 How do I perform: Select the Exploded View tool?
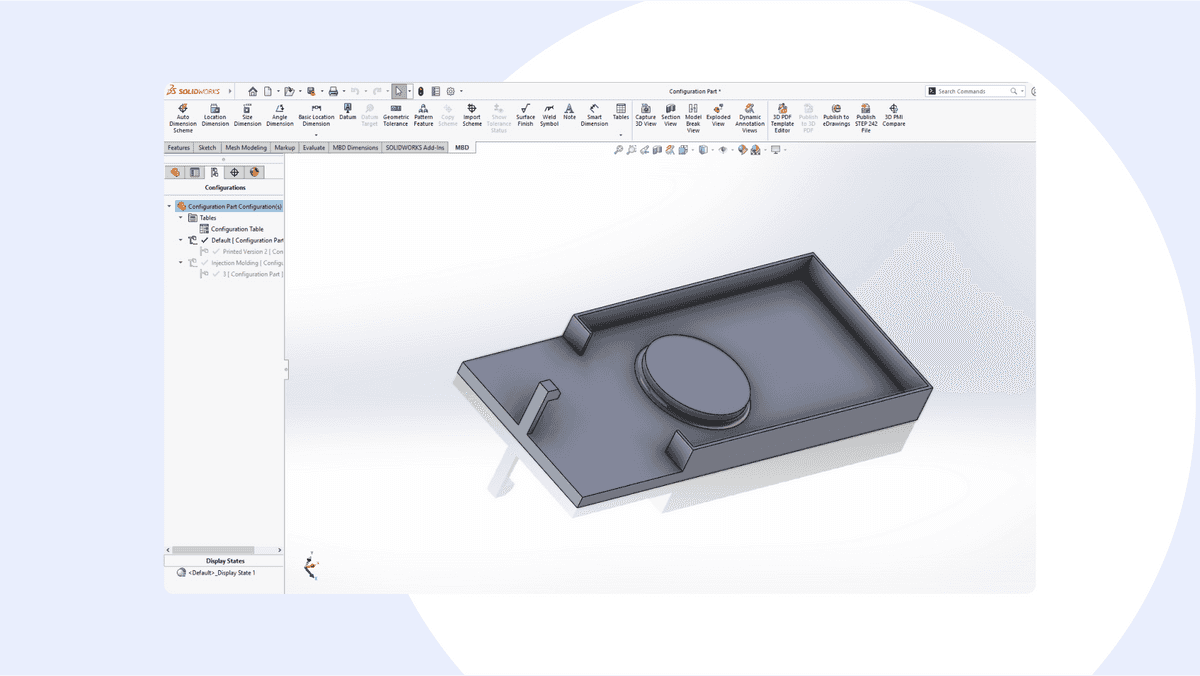719,115
